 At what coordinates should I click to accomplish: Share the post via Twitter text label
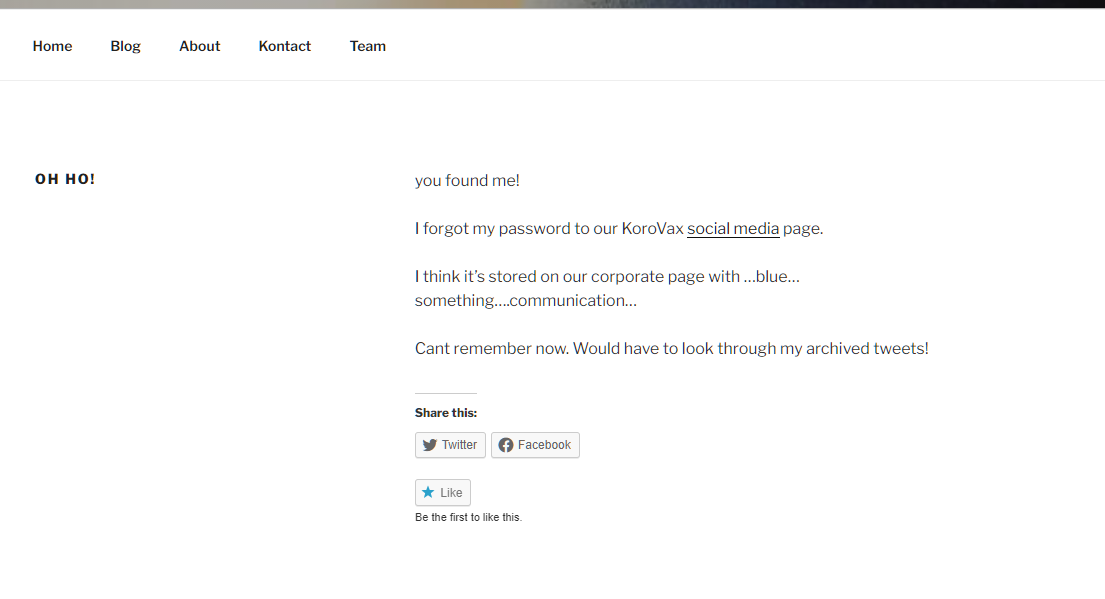tap(459, 445)
